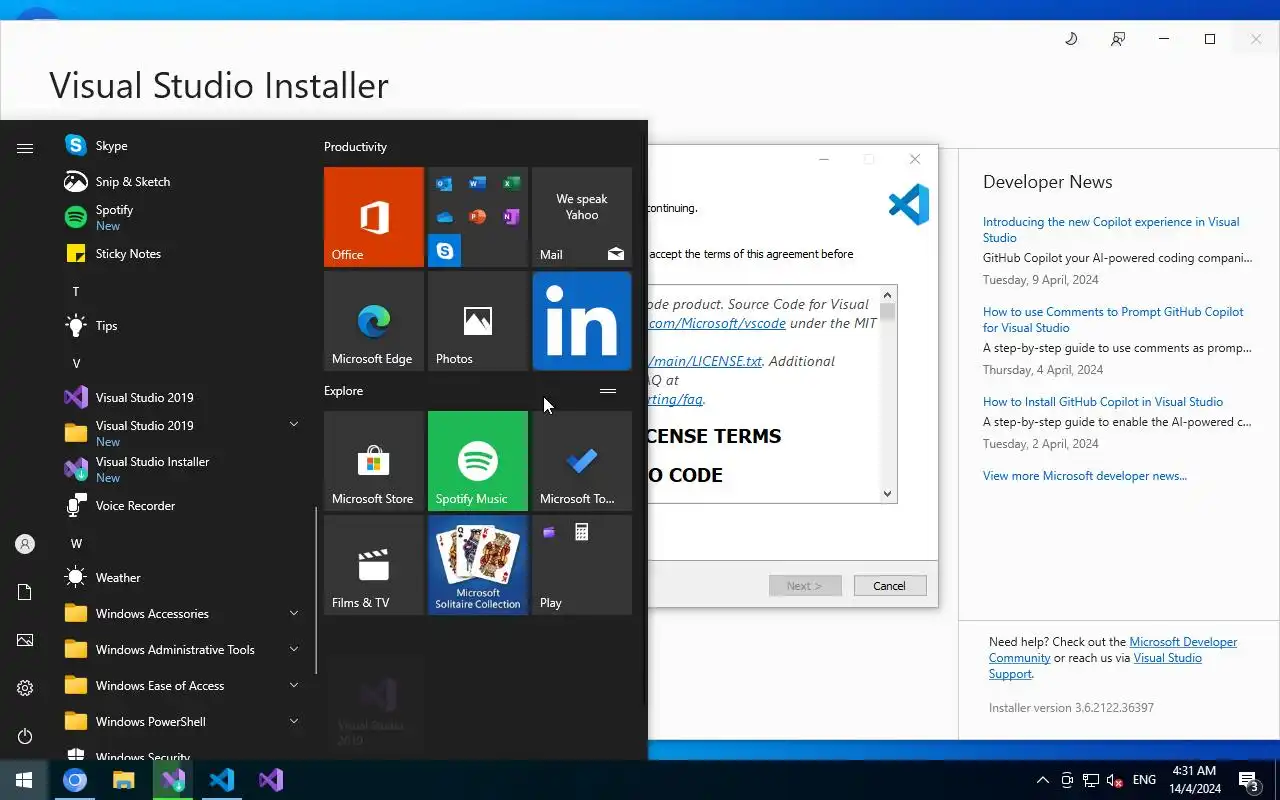Open Settings from the Start menu sidebar
Image resolution: width=1280 pixels, height=800 pixels.
pos(25,688)
